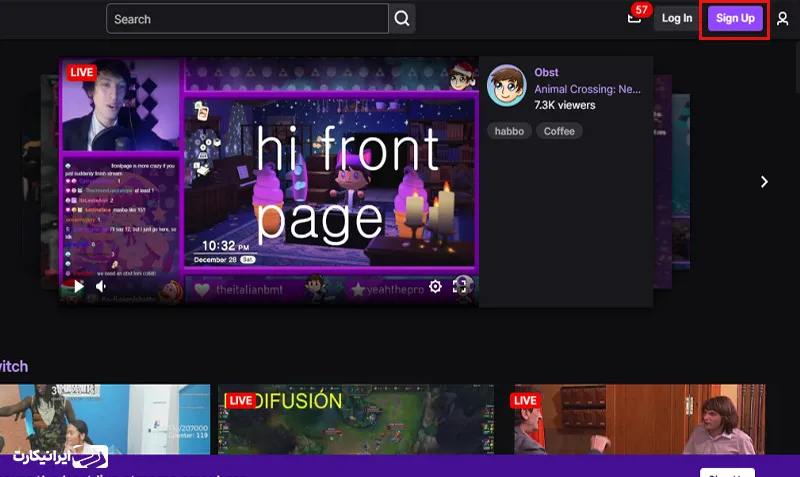Viewport: 800px width, 477px height.
Task: Open the wooden-door room live stream thumbnail
Action: coord(639,419)
